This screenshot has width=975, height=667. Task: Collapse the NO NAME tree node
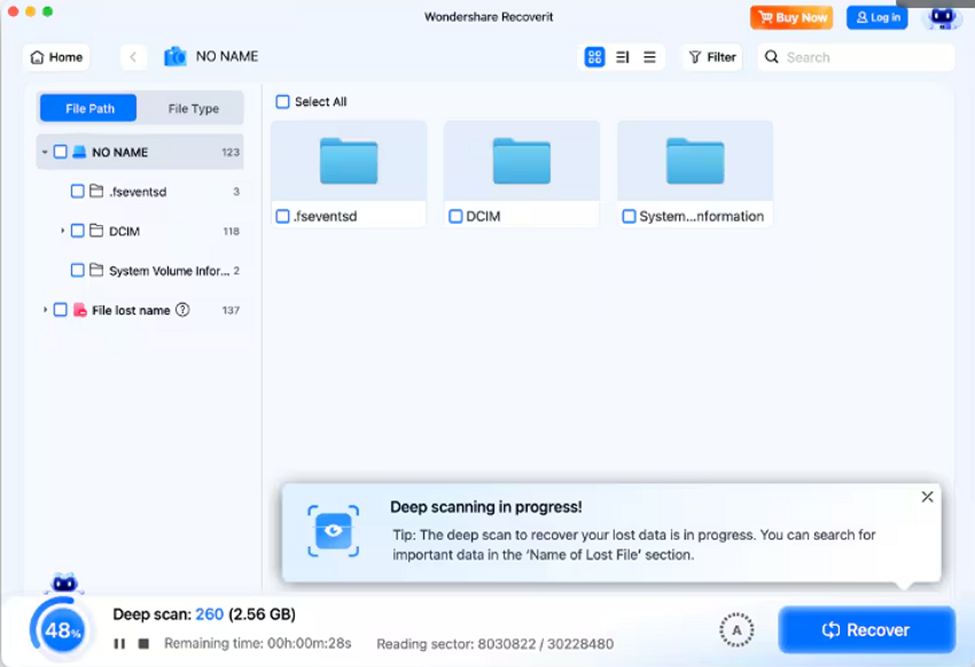[45, 152]
